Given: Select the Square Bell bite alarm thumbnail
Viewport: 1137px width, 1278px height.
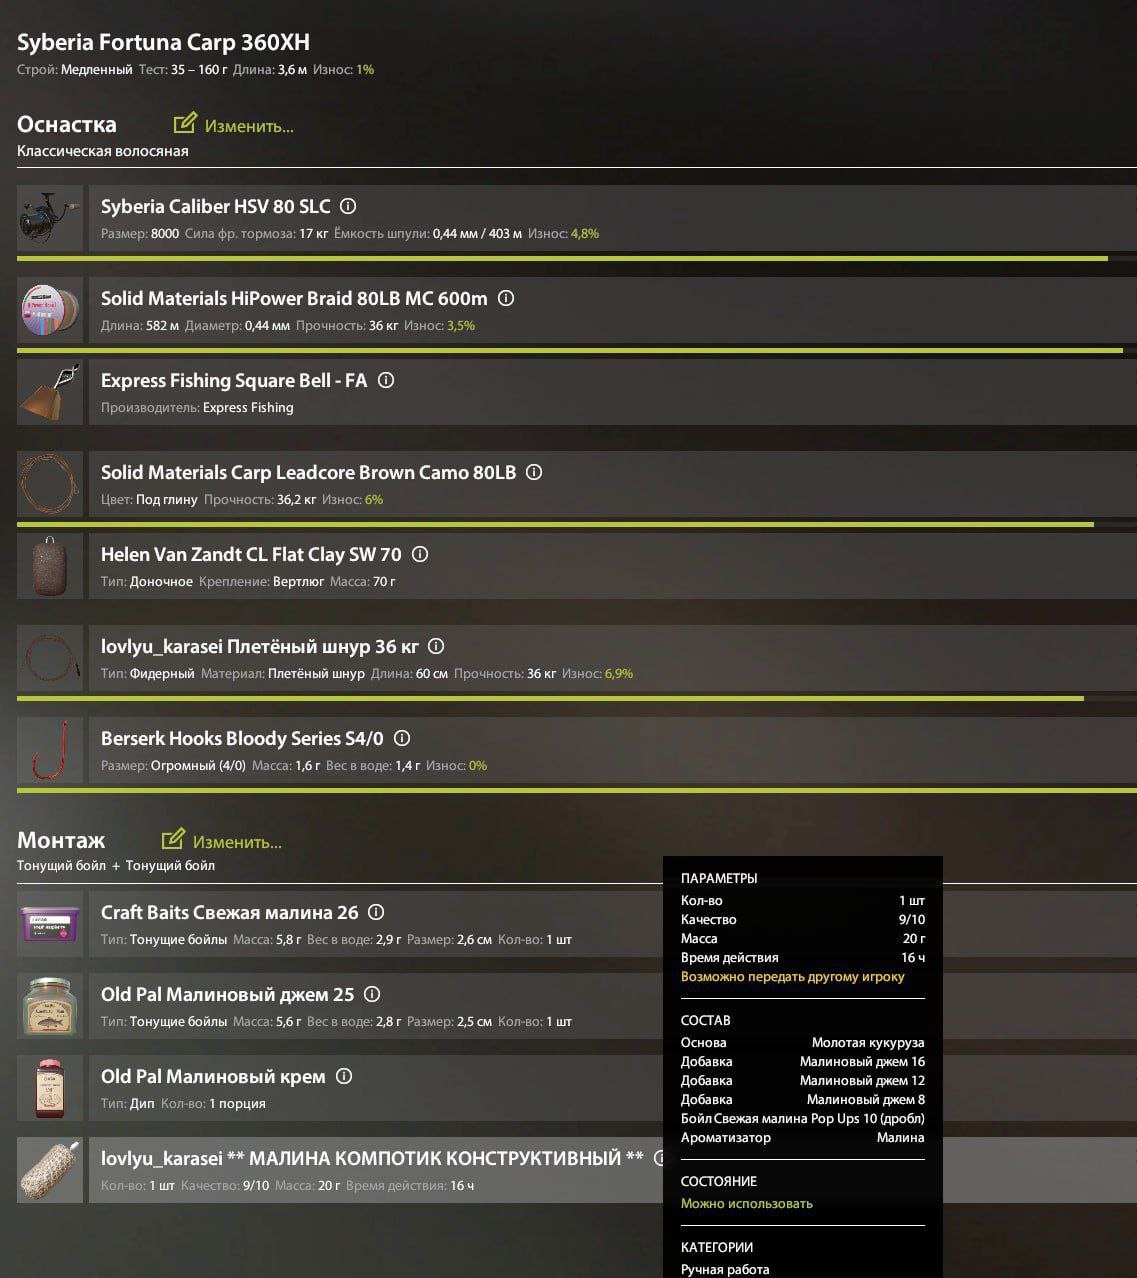Looking at the screenshot, I should pos(50,392).
